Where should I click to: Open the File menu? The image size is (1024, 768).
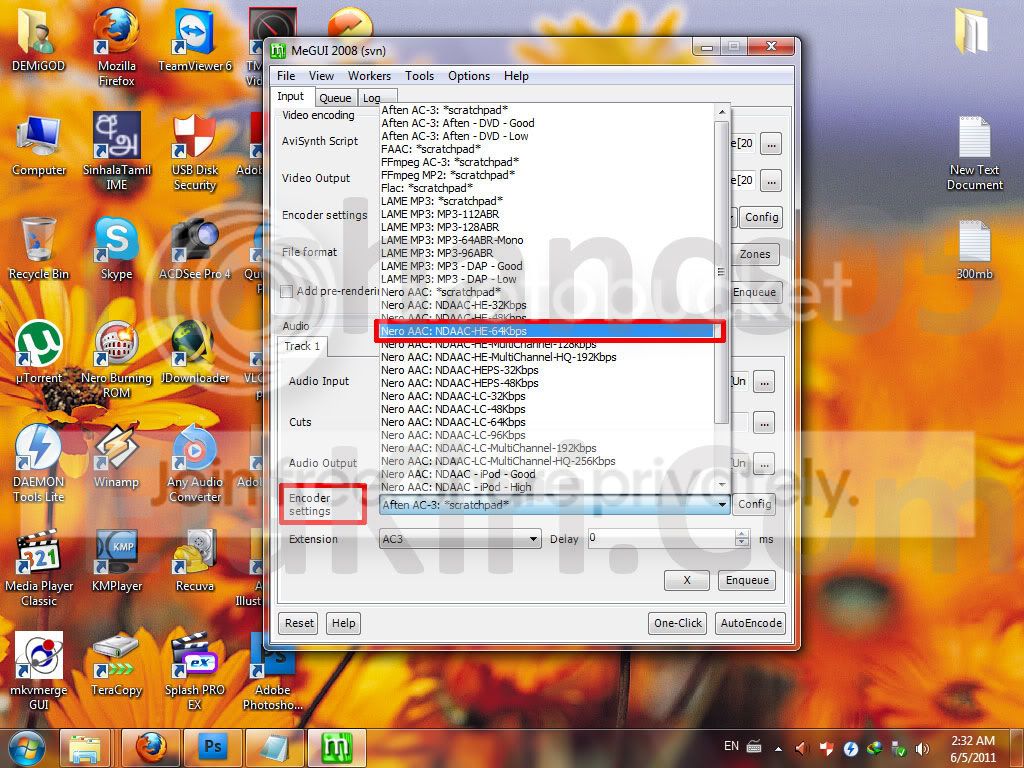(286, 76)
